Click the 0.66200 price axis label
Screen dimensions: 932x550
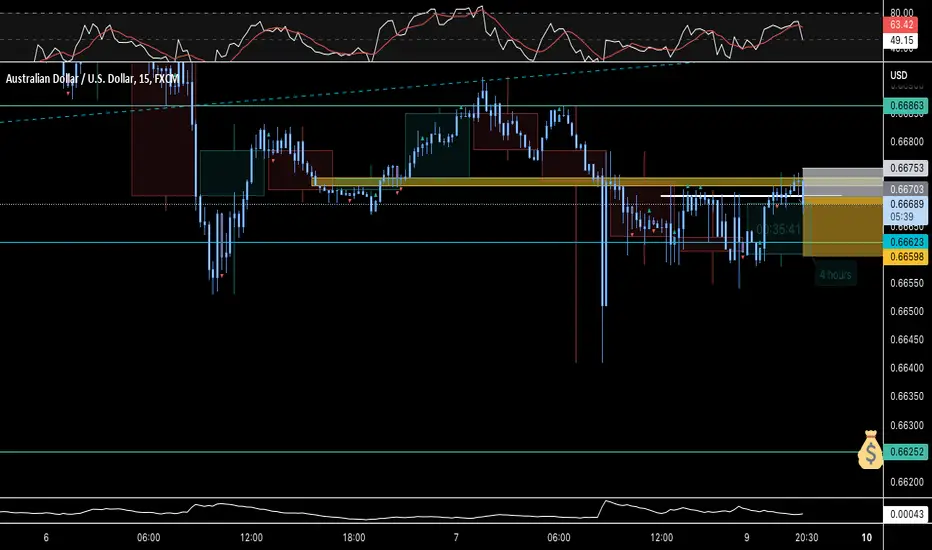click(x=907, y=482)
